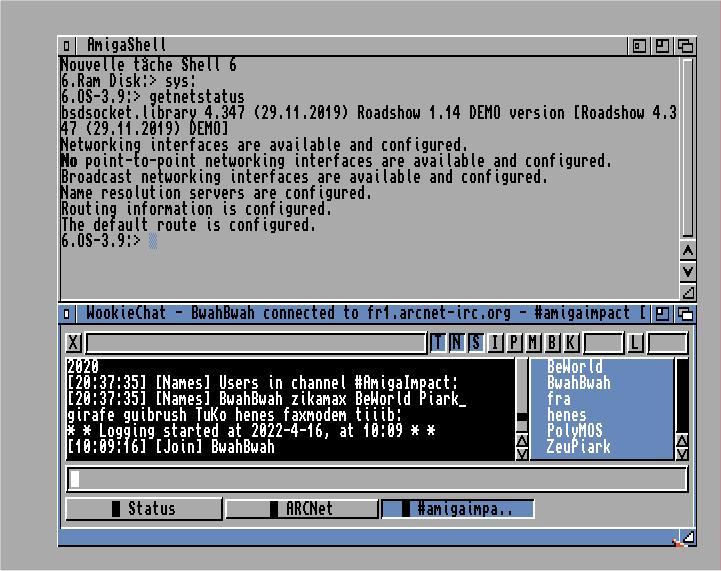The width and height of the screenshot is (721, 571).
Task: Click the chat log scrollbar knob
Action: [522, 417]
